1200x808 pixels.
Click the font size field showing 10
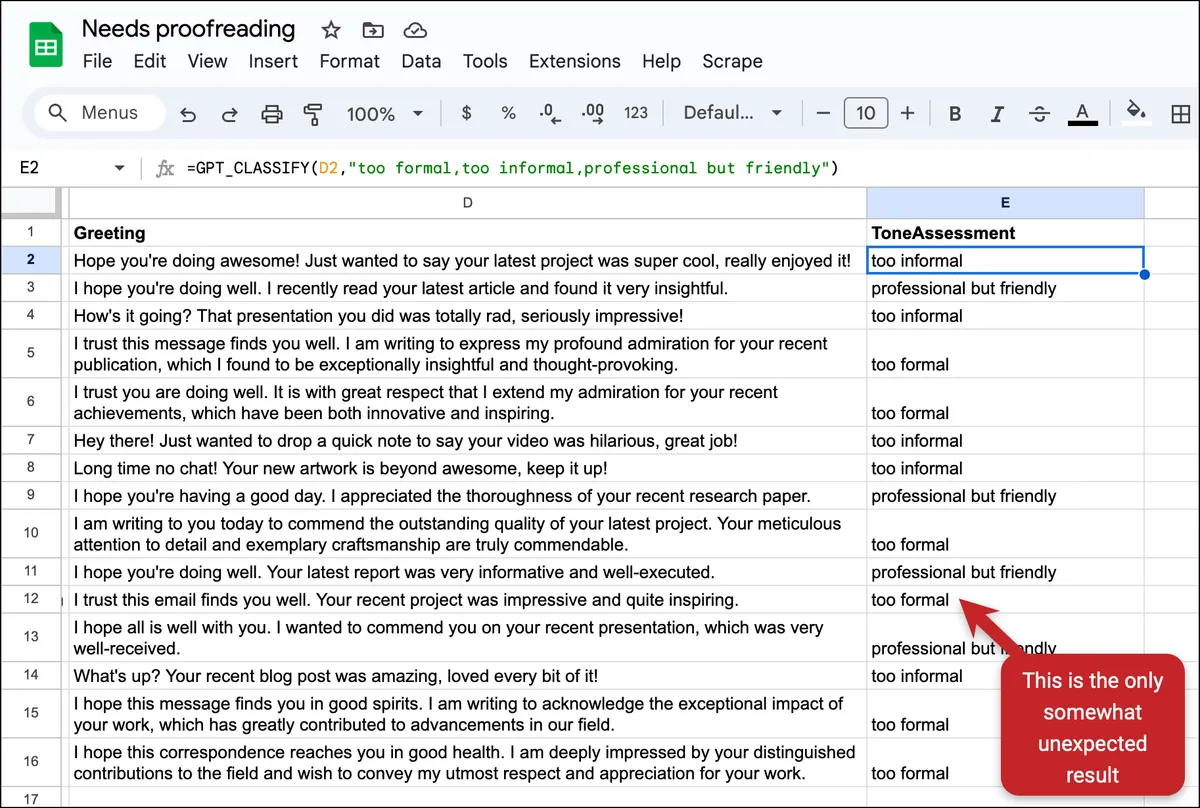tap(866, 113)
